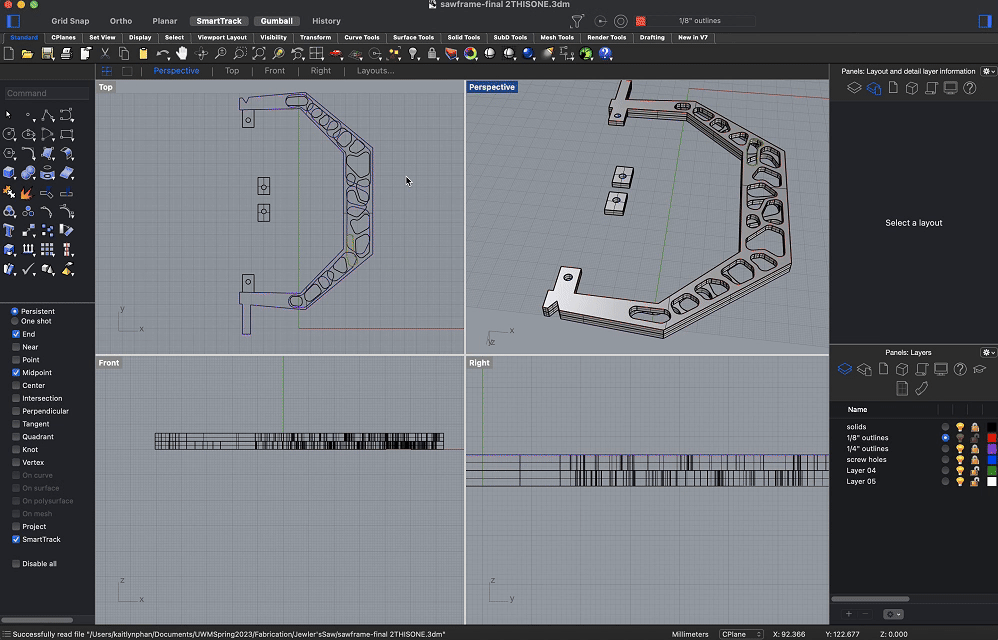The height and width of the screenshot is (640, 998).
Task: Toggle the Grid Snap button
Action: tap(70, 21)
